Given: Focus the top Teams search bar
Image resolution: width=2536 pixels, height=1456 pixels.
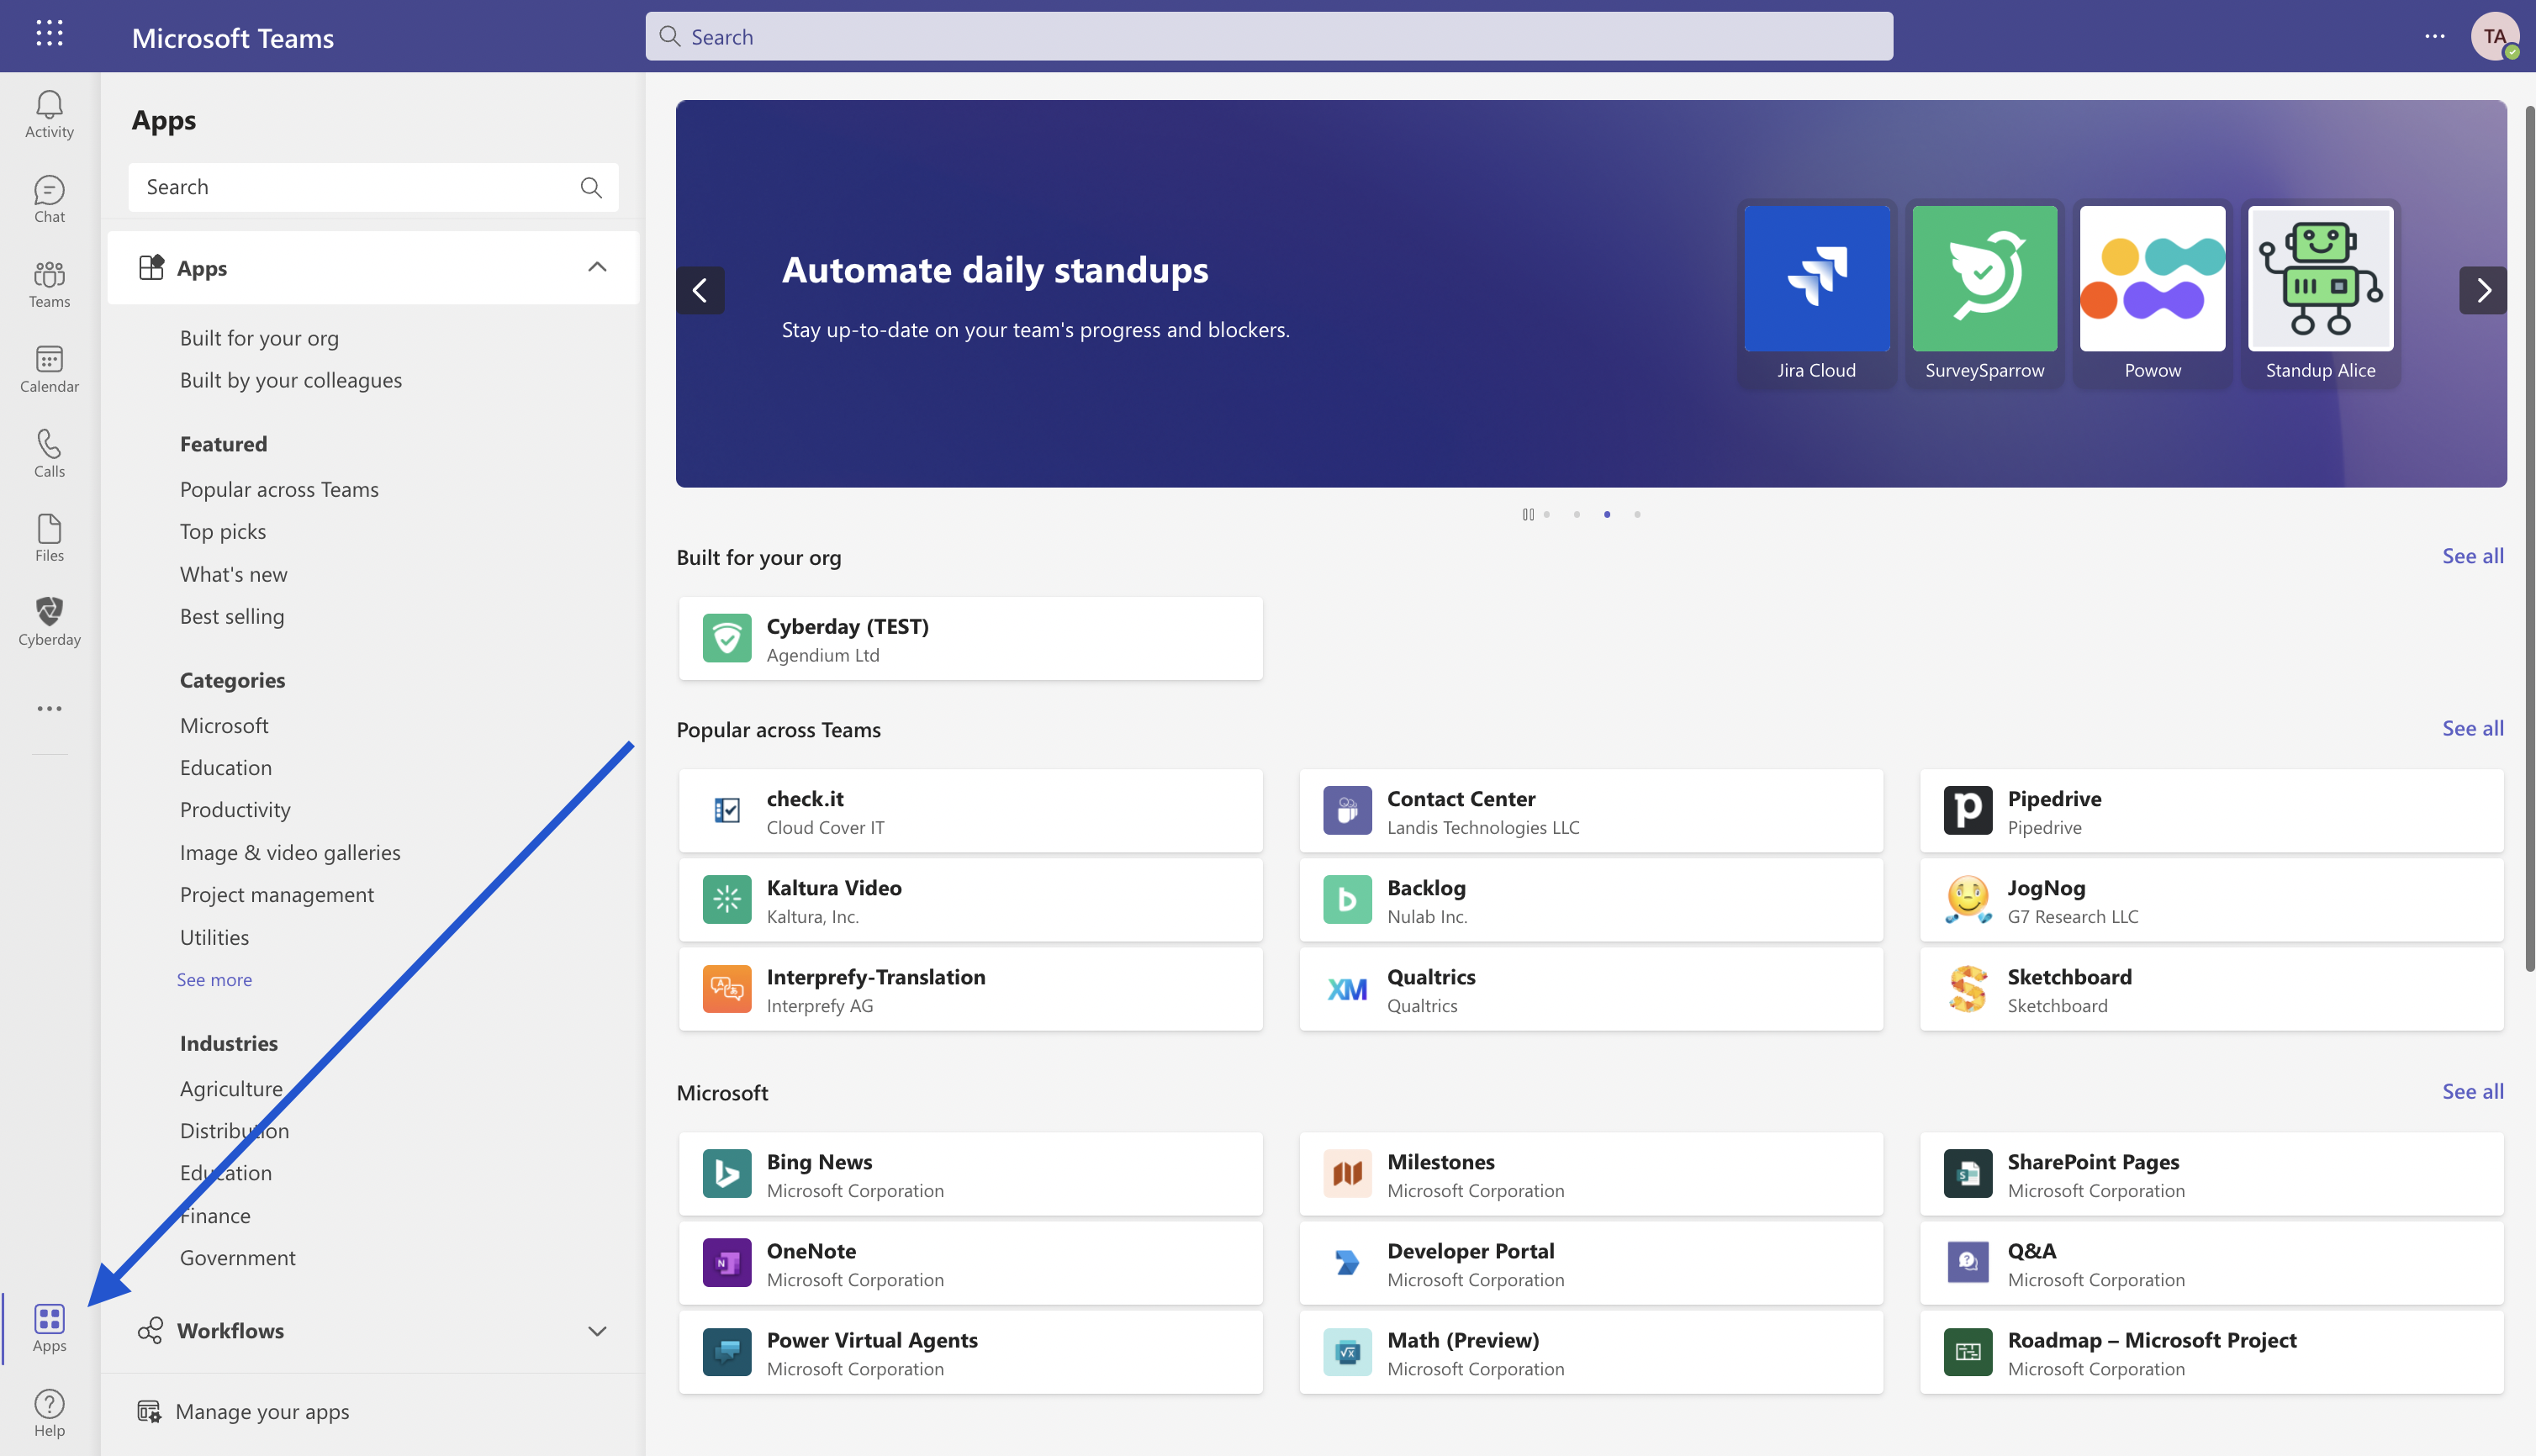Looking at the screenshot, I should [1268, 36].
